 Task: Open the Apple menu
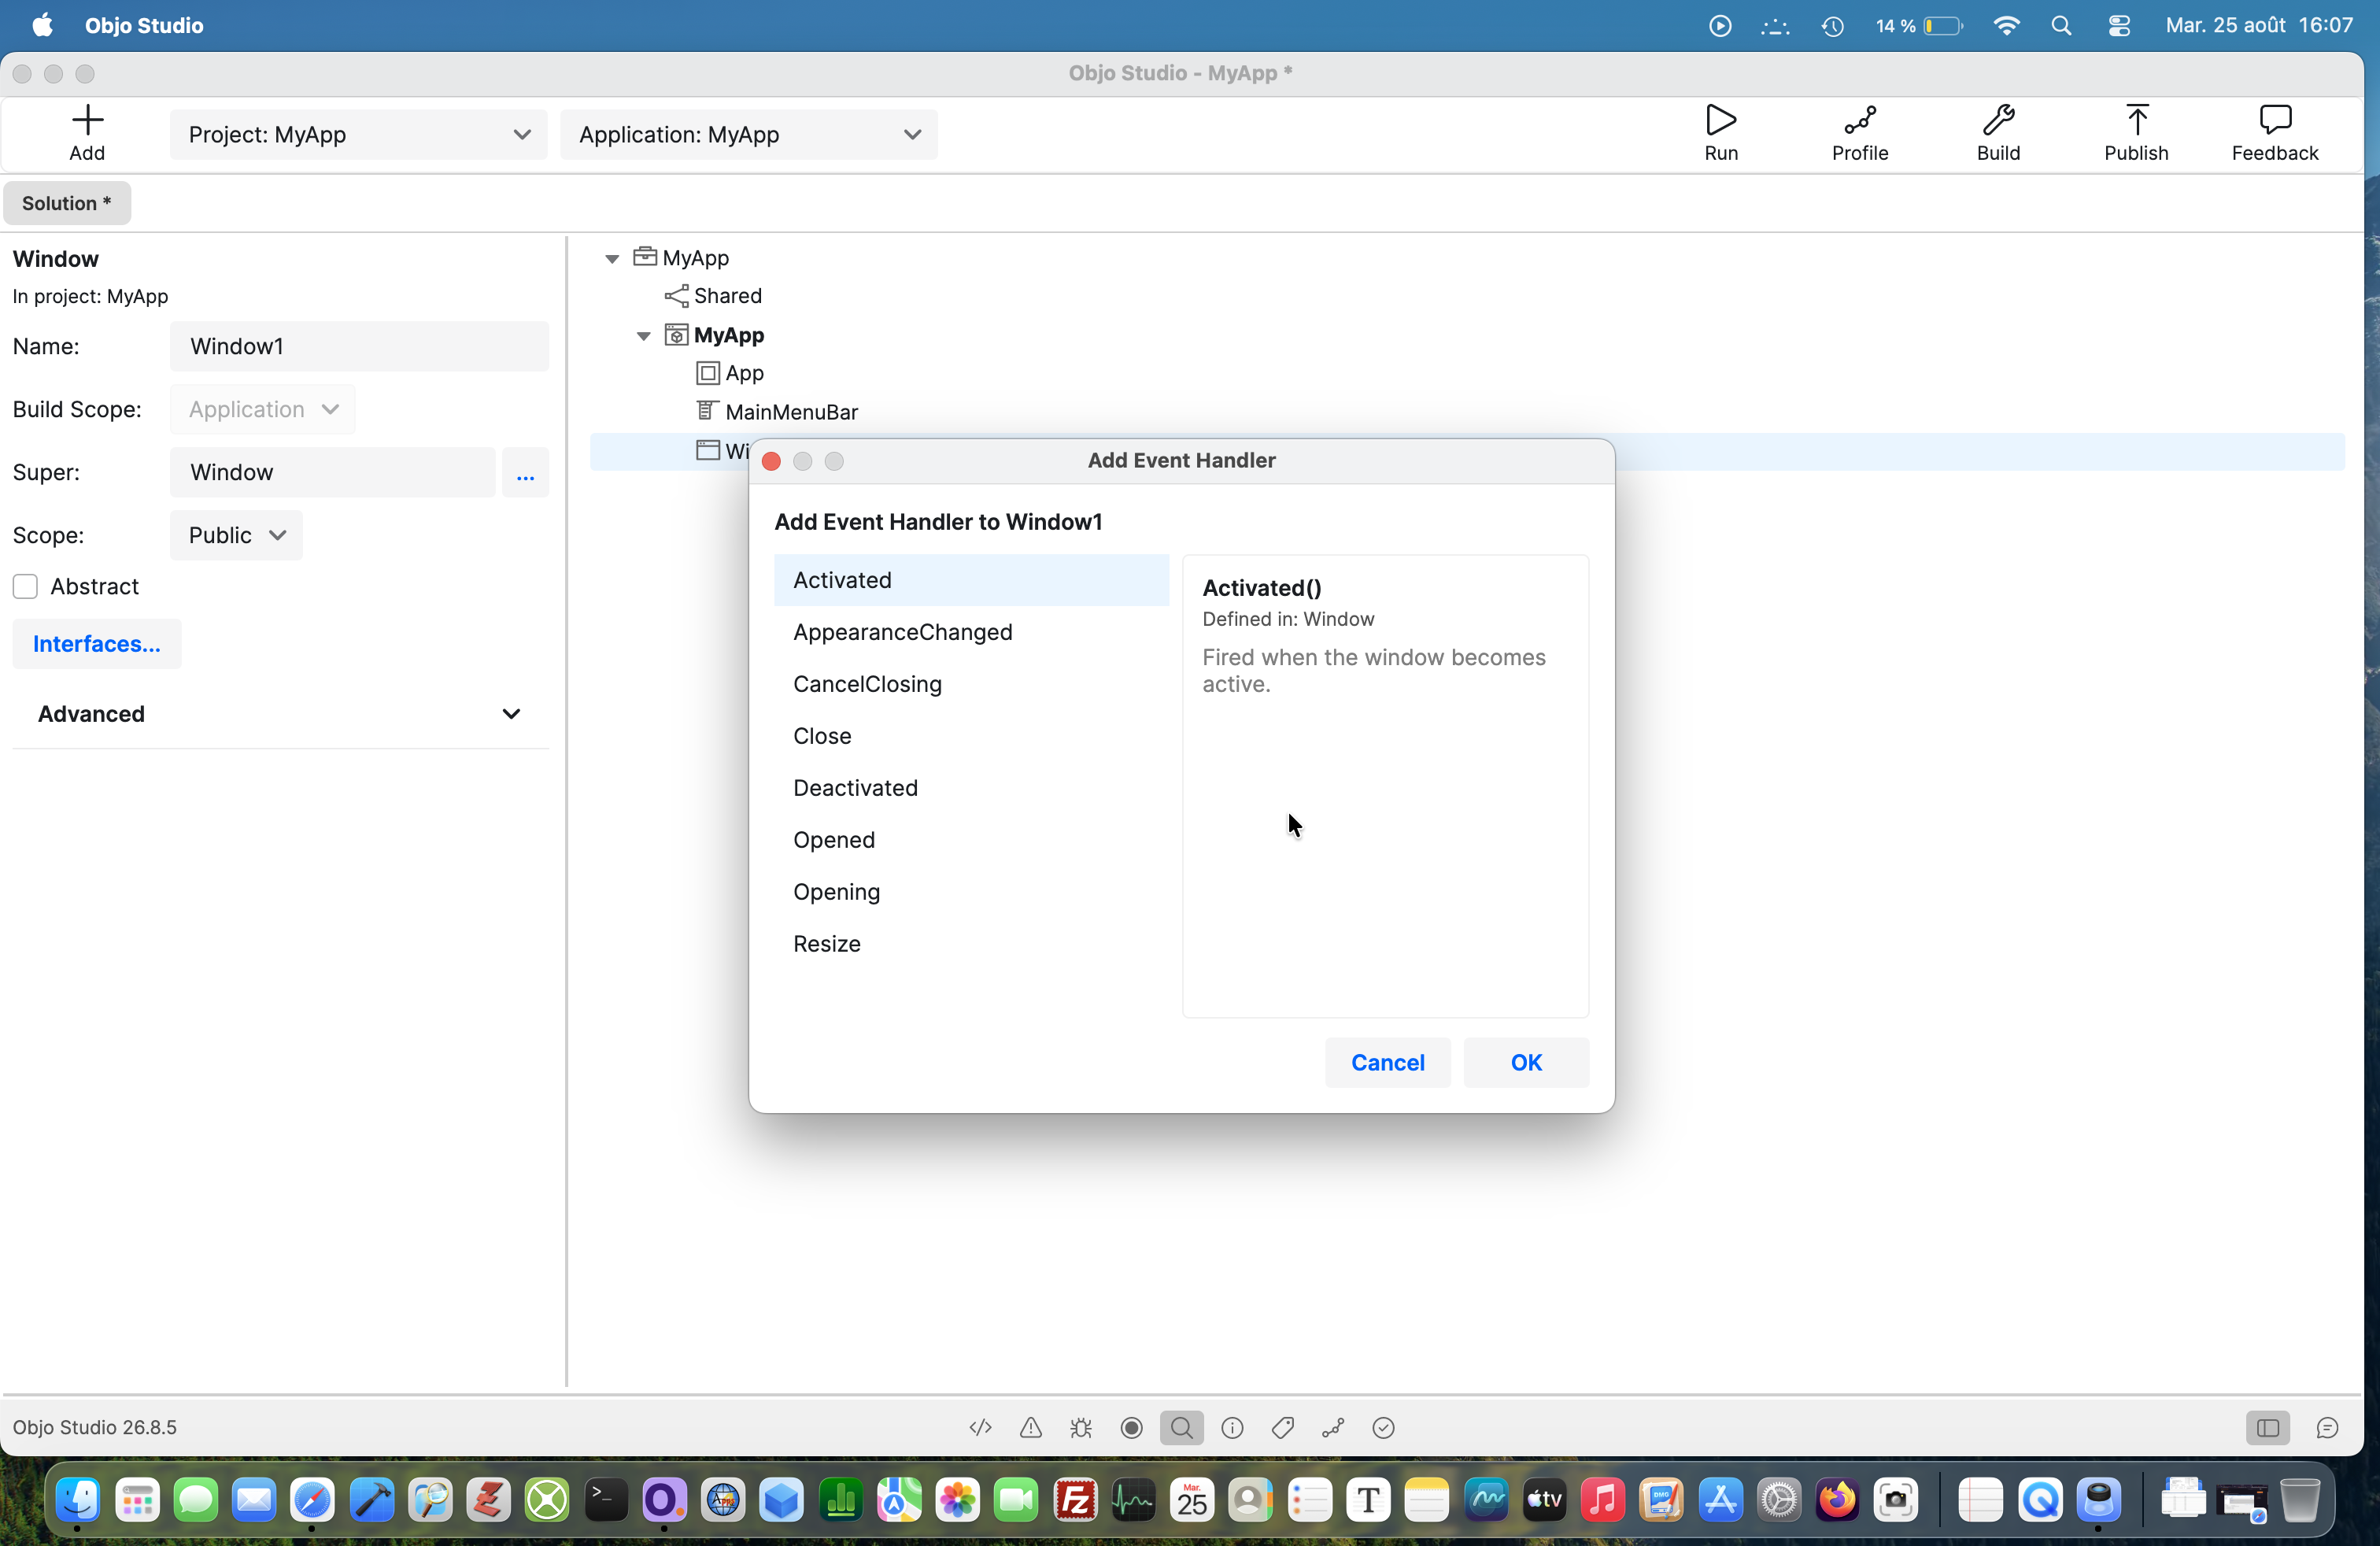tap(42, 26)
